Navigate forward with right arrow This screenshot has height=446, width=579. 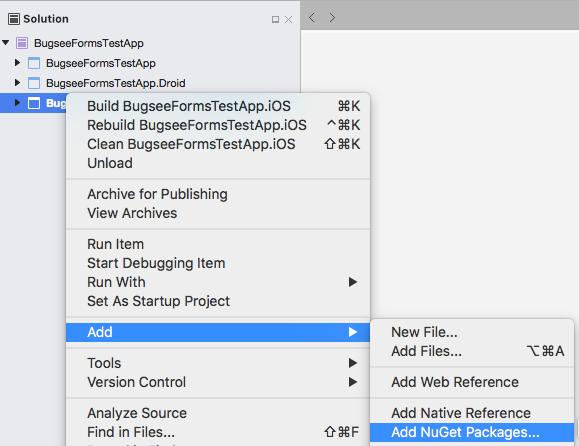(332, 17)
